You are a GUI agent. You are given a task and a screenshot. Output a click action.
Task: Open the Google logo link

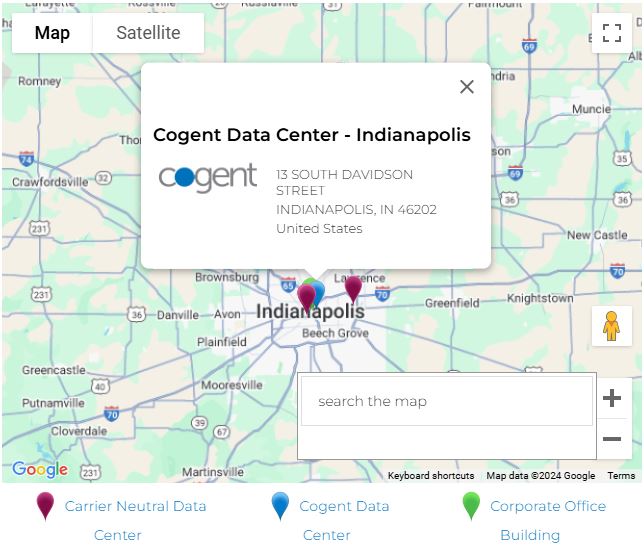tap(40, 469)
